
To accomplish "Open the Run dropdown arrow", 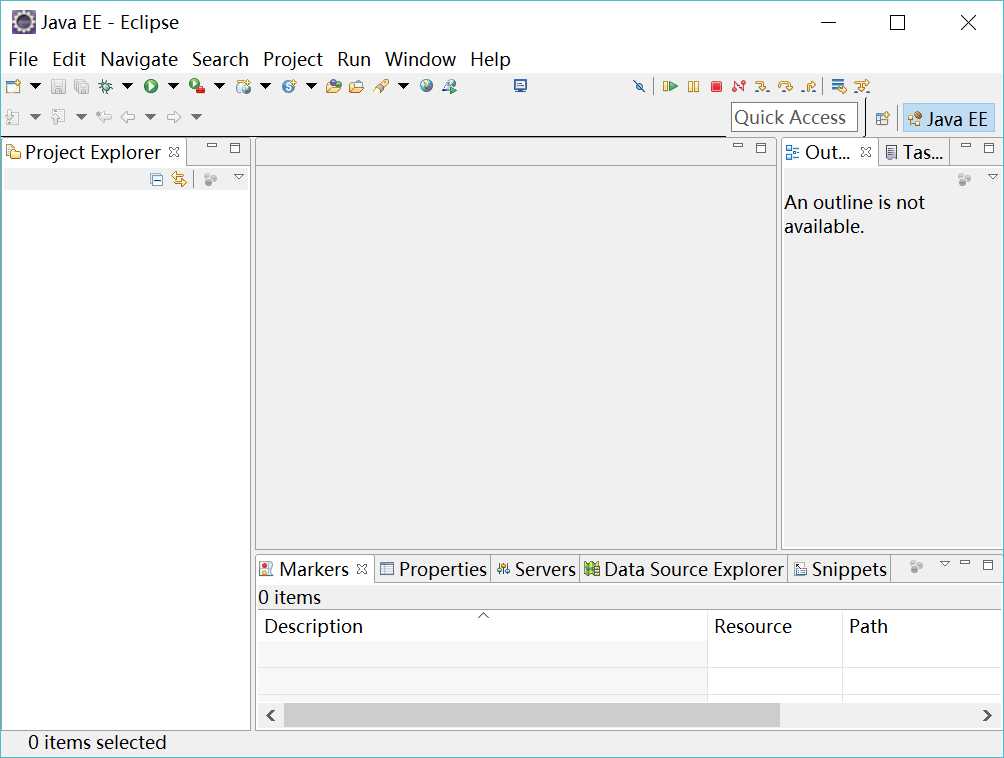I will tap(173, 86).
